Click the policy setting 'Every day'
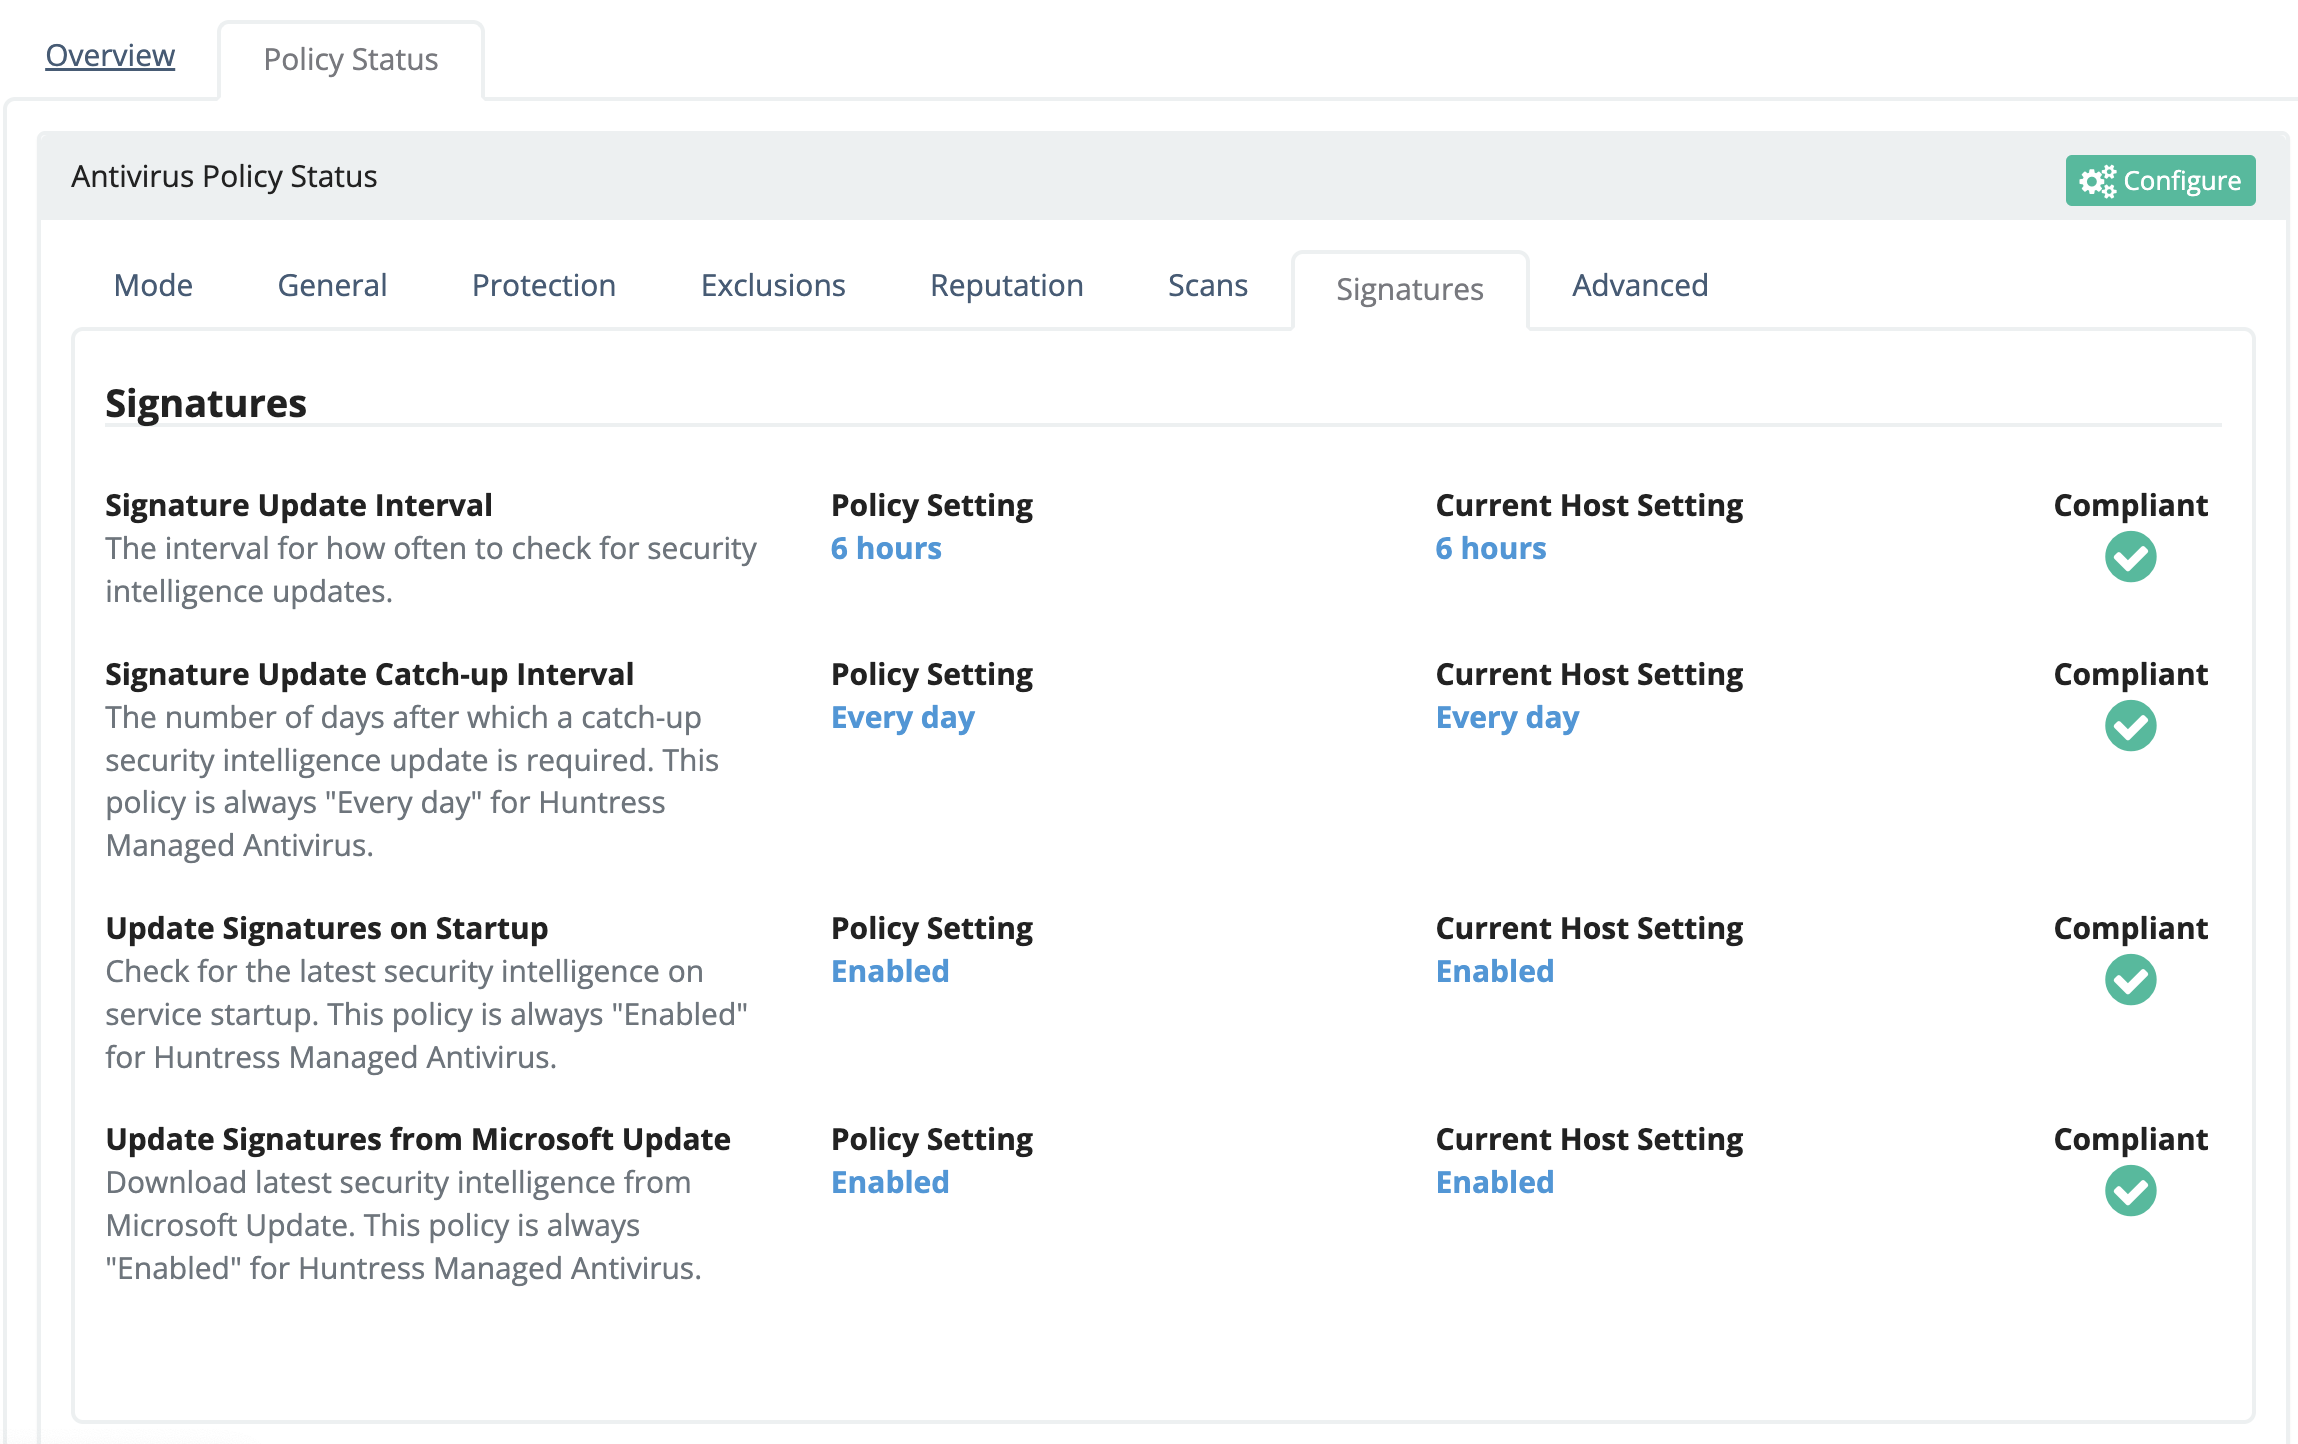Image resolution: width=2298 pixels, height=1444 pixels. pyautogui.click(x=903, y=718)
